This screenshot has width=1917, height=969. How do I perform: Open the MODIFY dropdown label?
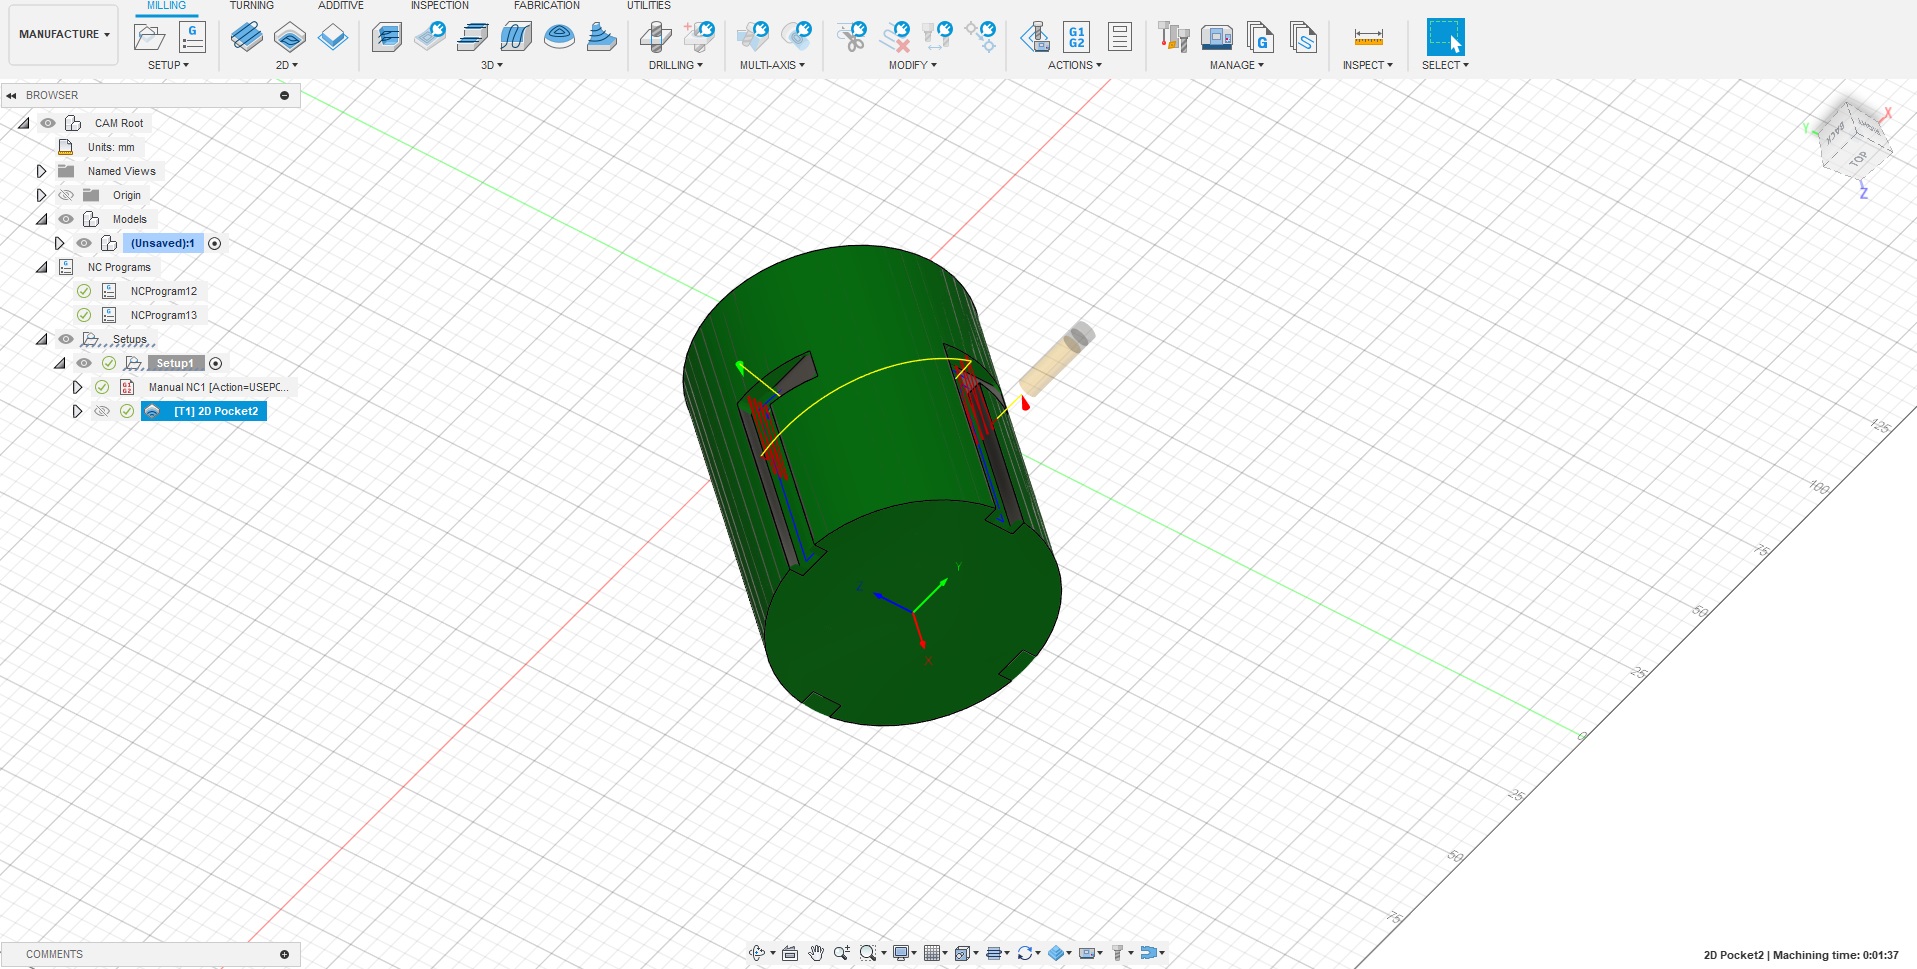(x=912, y=65)
